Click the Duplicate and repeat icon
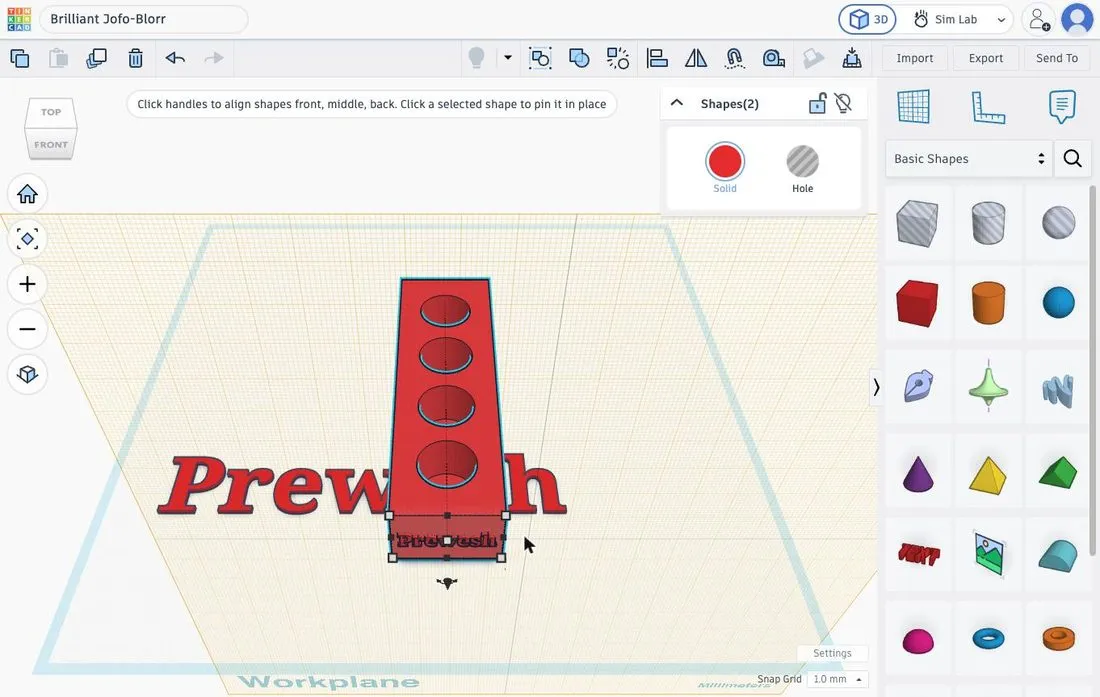Image resolution: width=1100 pixels, height=697 pixels. pos(96,58)
